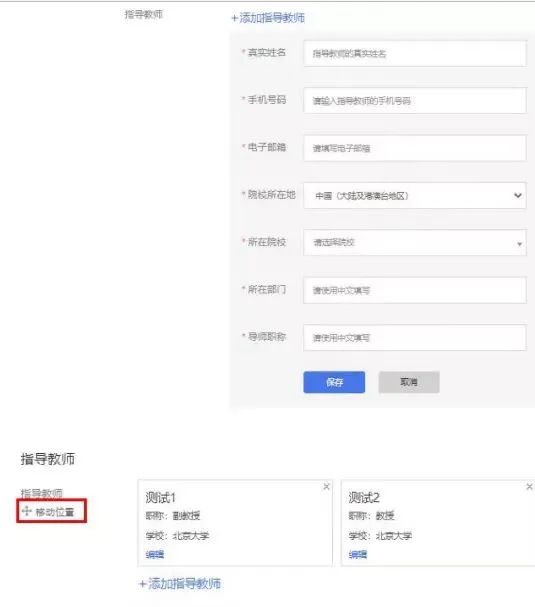The image size is (535, 607).
Task: Focus the 所在部门 input field
Action: coord(415,290)
